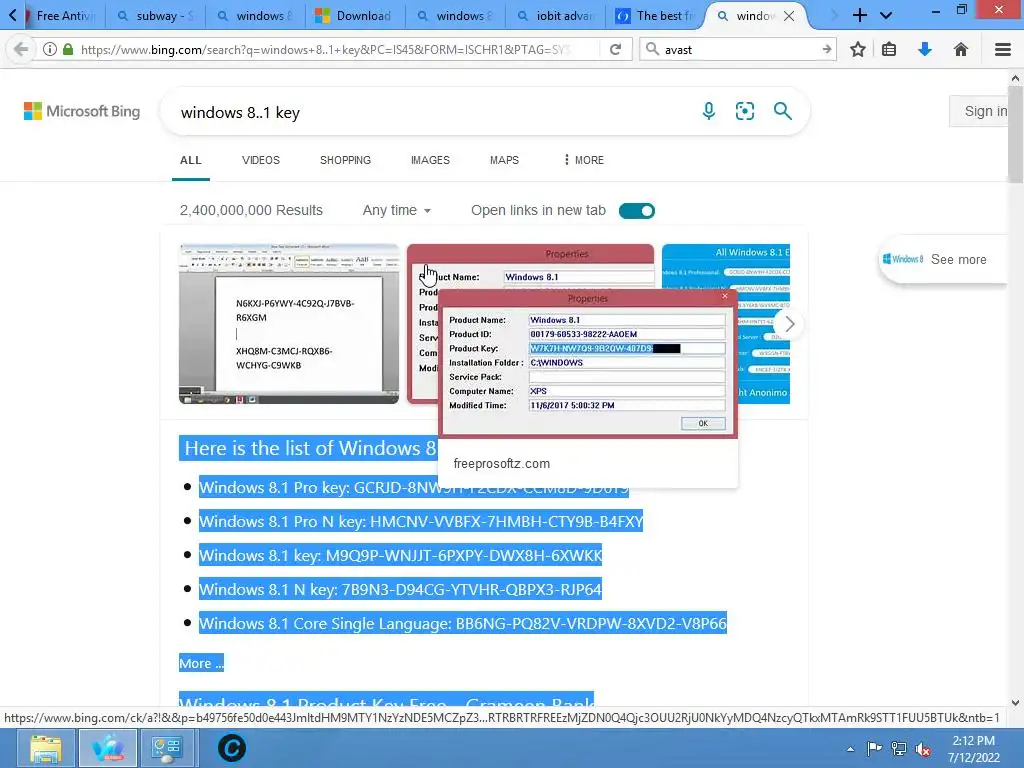Show hidden tray icons arrow
Screen dimensions: 1024x768
click(x=850, y=749)
